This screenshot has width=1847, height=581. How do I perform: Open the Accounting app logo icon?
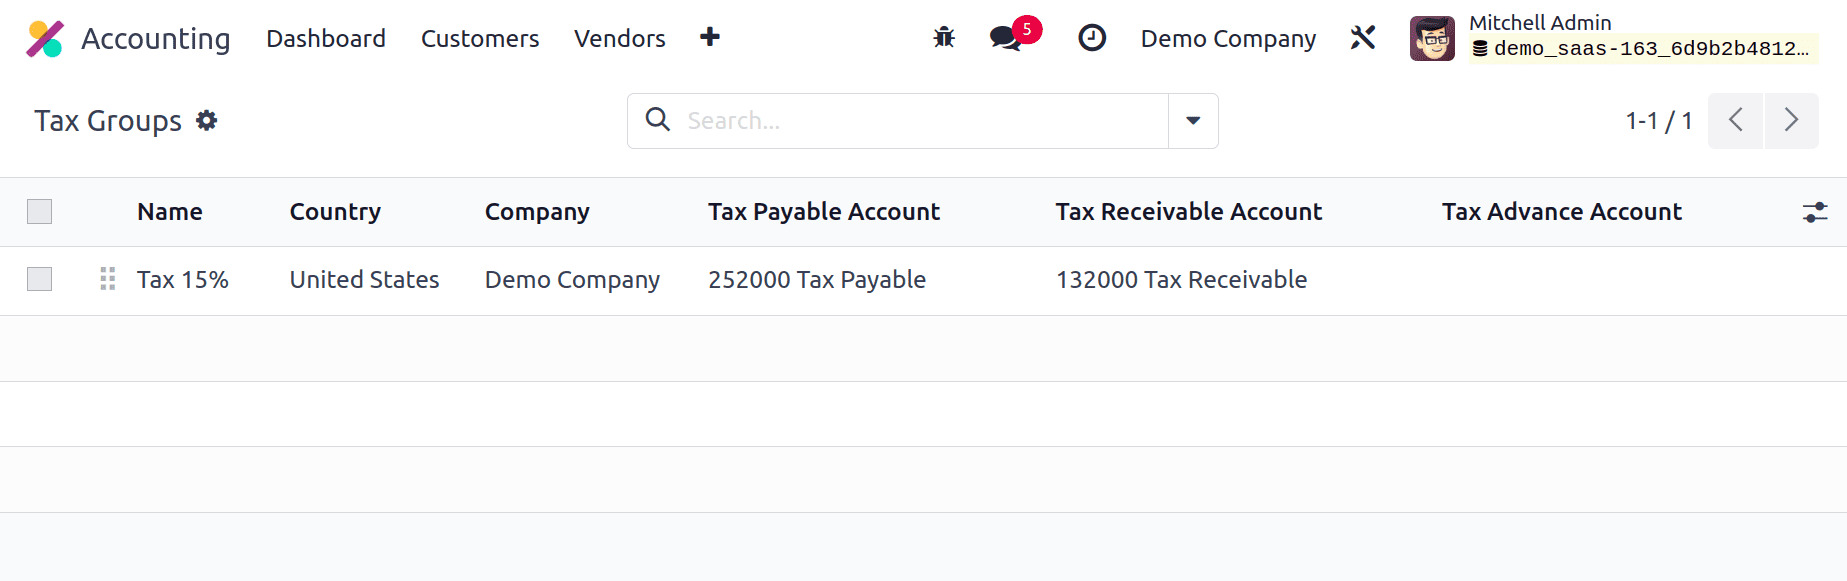tap(45, 39)
